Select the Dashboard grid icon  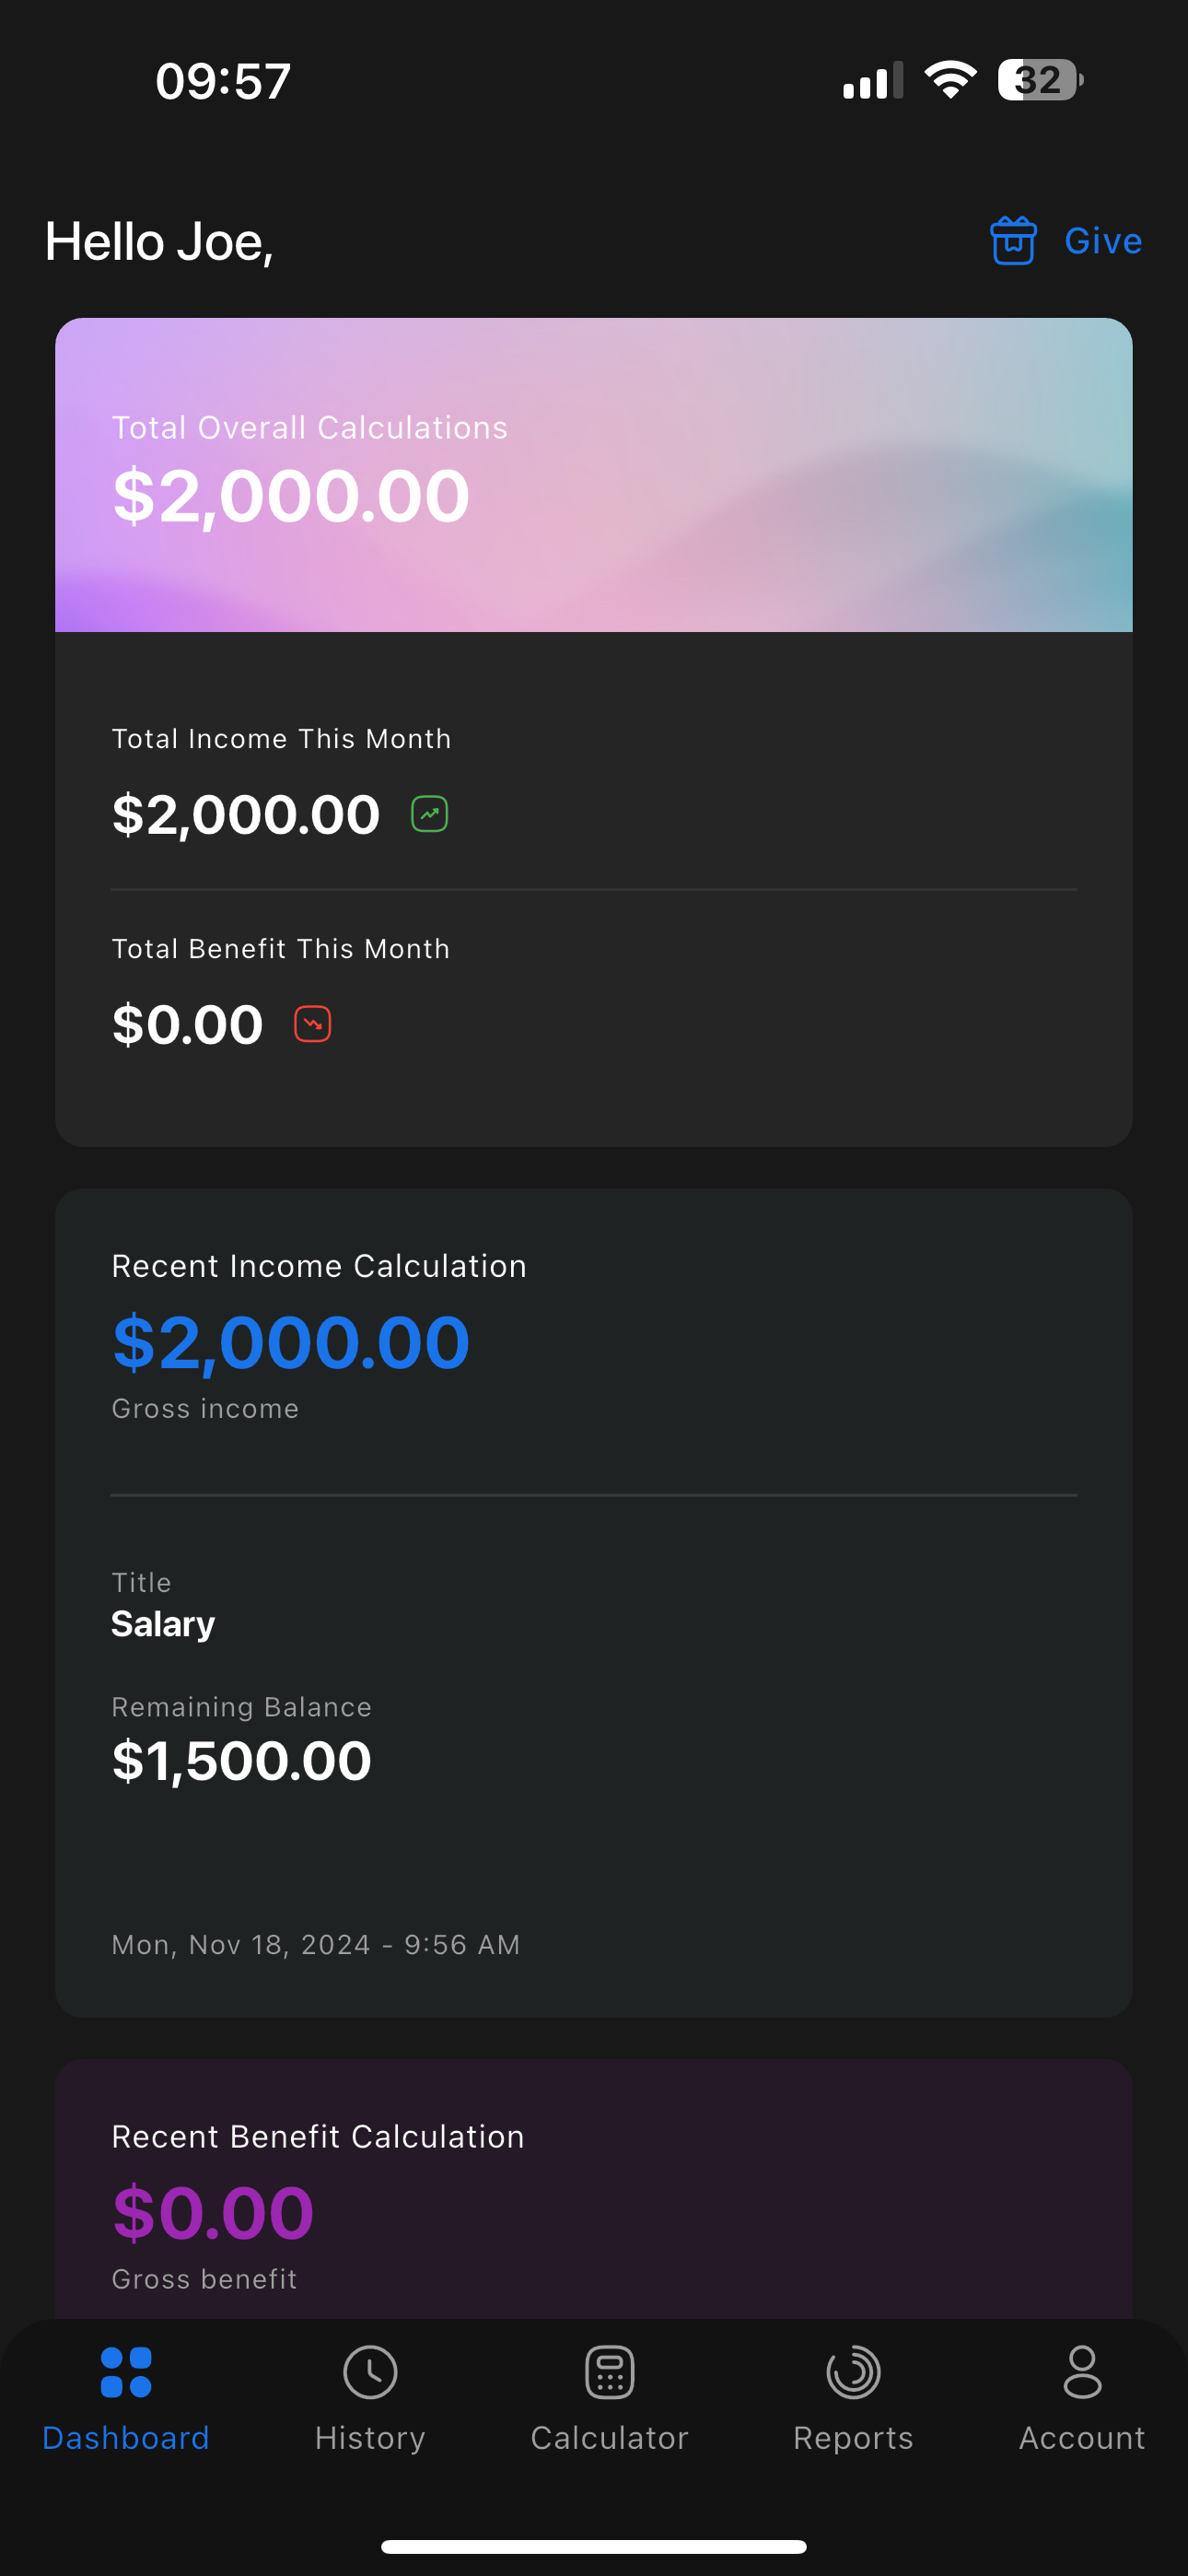[126, 2372]
